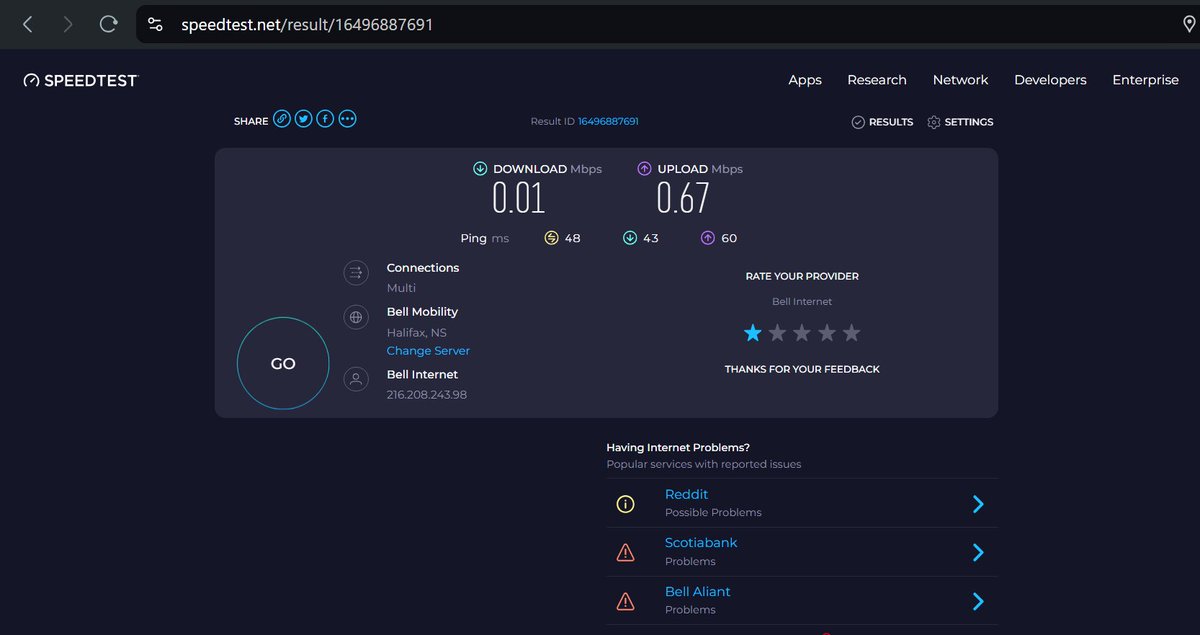The image size is (1200, 635).
Task: Click the download speed value 0.01
Action: (x=518, y=198)
